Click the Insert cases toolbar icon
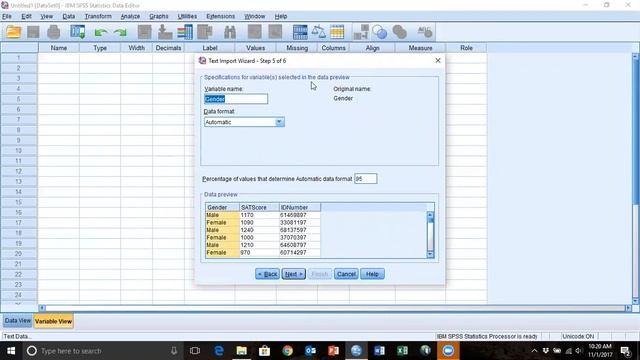This screenshot has width=640, height=360. (254, 32)
